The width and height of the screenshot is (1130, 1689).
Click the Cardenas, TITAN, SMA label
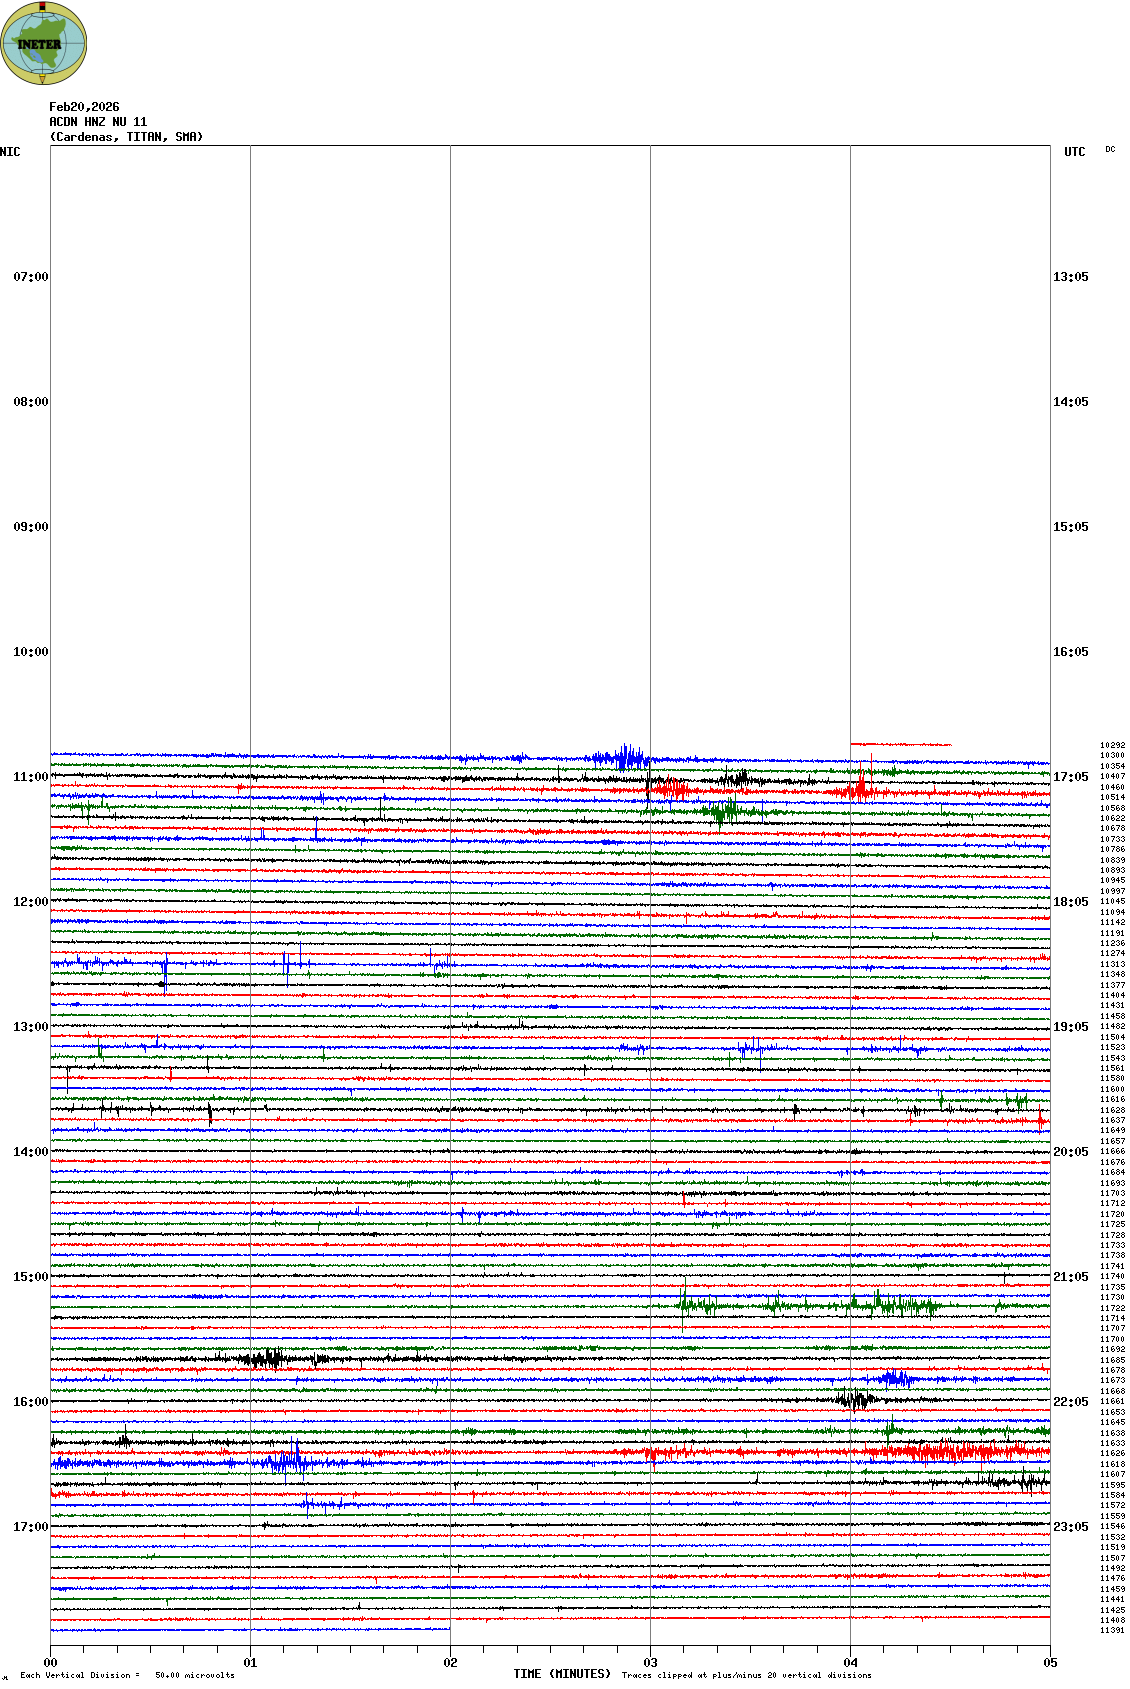click(126, 137)
